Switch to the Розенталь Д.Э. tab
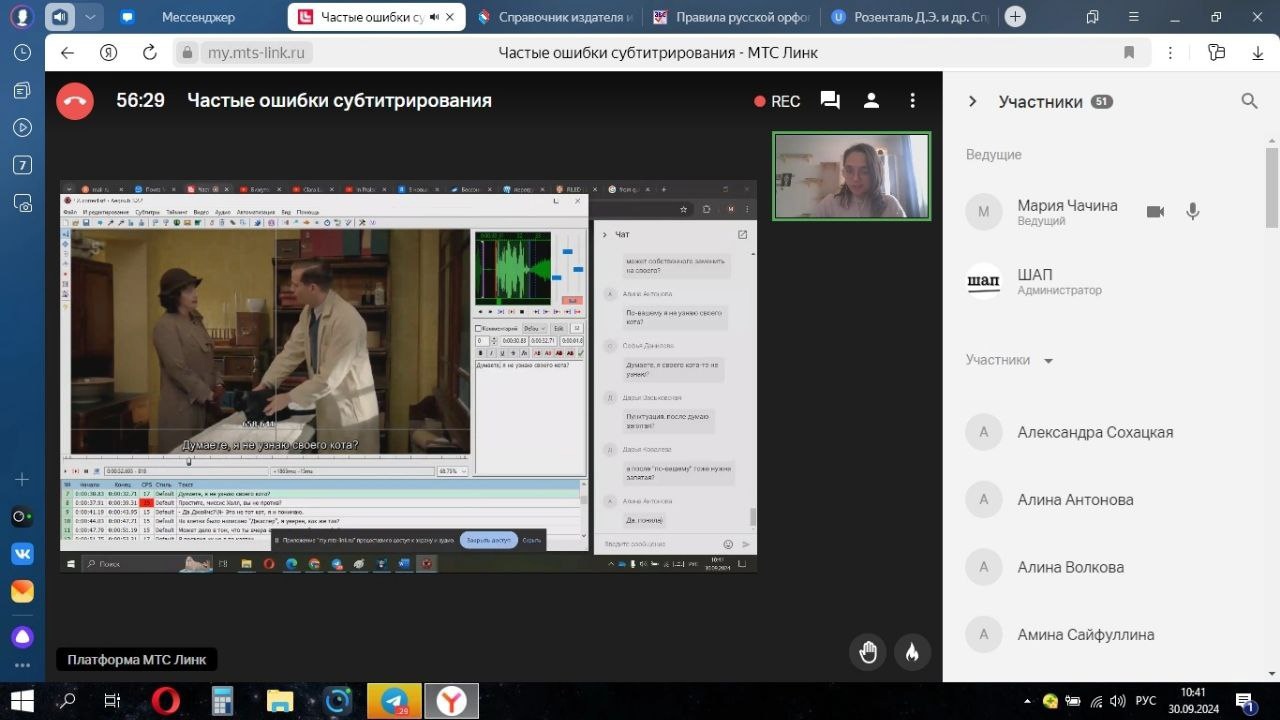1280x720 pixels. pos(908,17)
